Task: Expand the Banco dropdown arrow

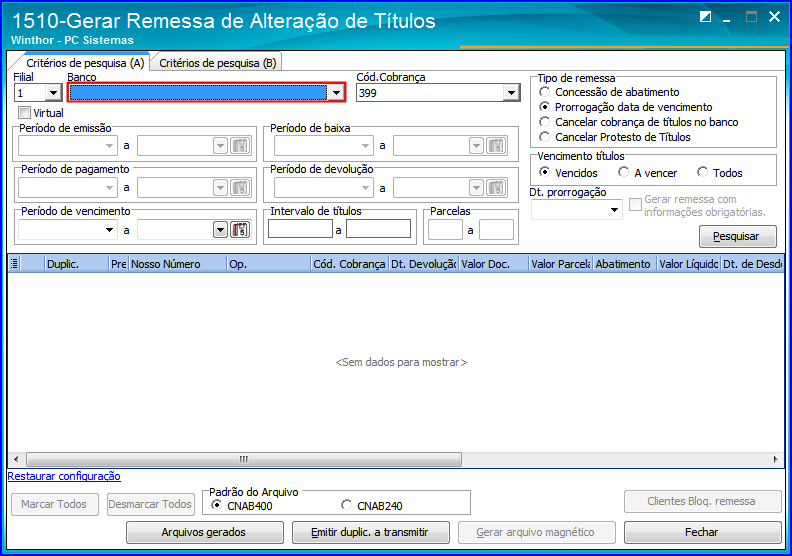Action: pyautogui.click(x=336, y=93)
